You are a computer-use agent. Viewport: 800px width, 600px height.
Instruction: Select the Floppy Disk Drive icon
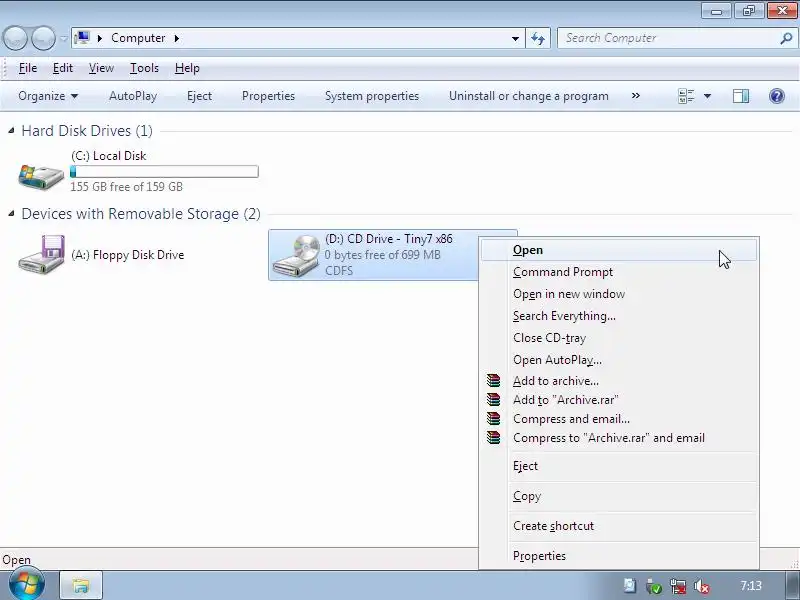[x=42, y=254]
